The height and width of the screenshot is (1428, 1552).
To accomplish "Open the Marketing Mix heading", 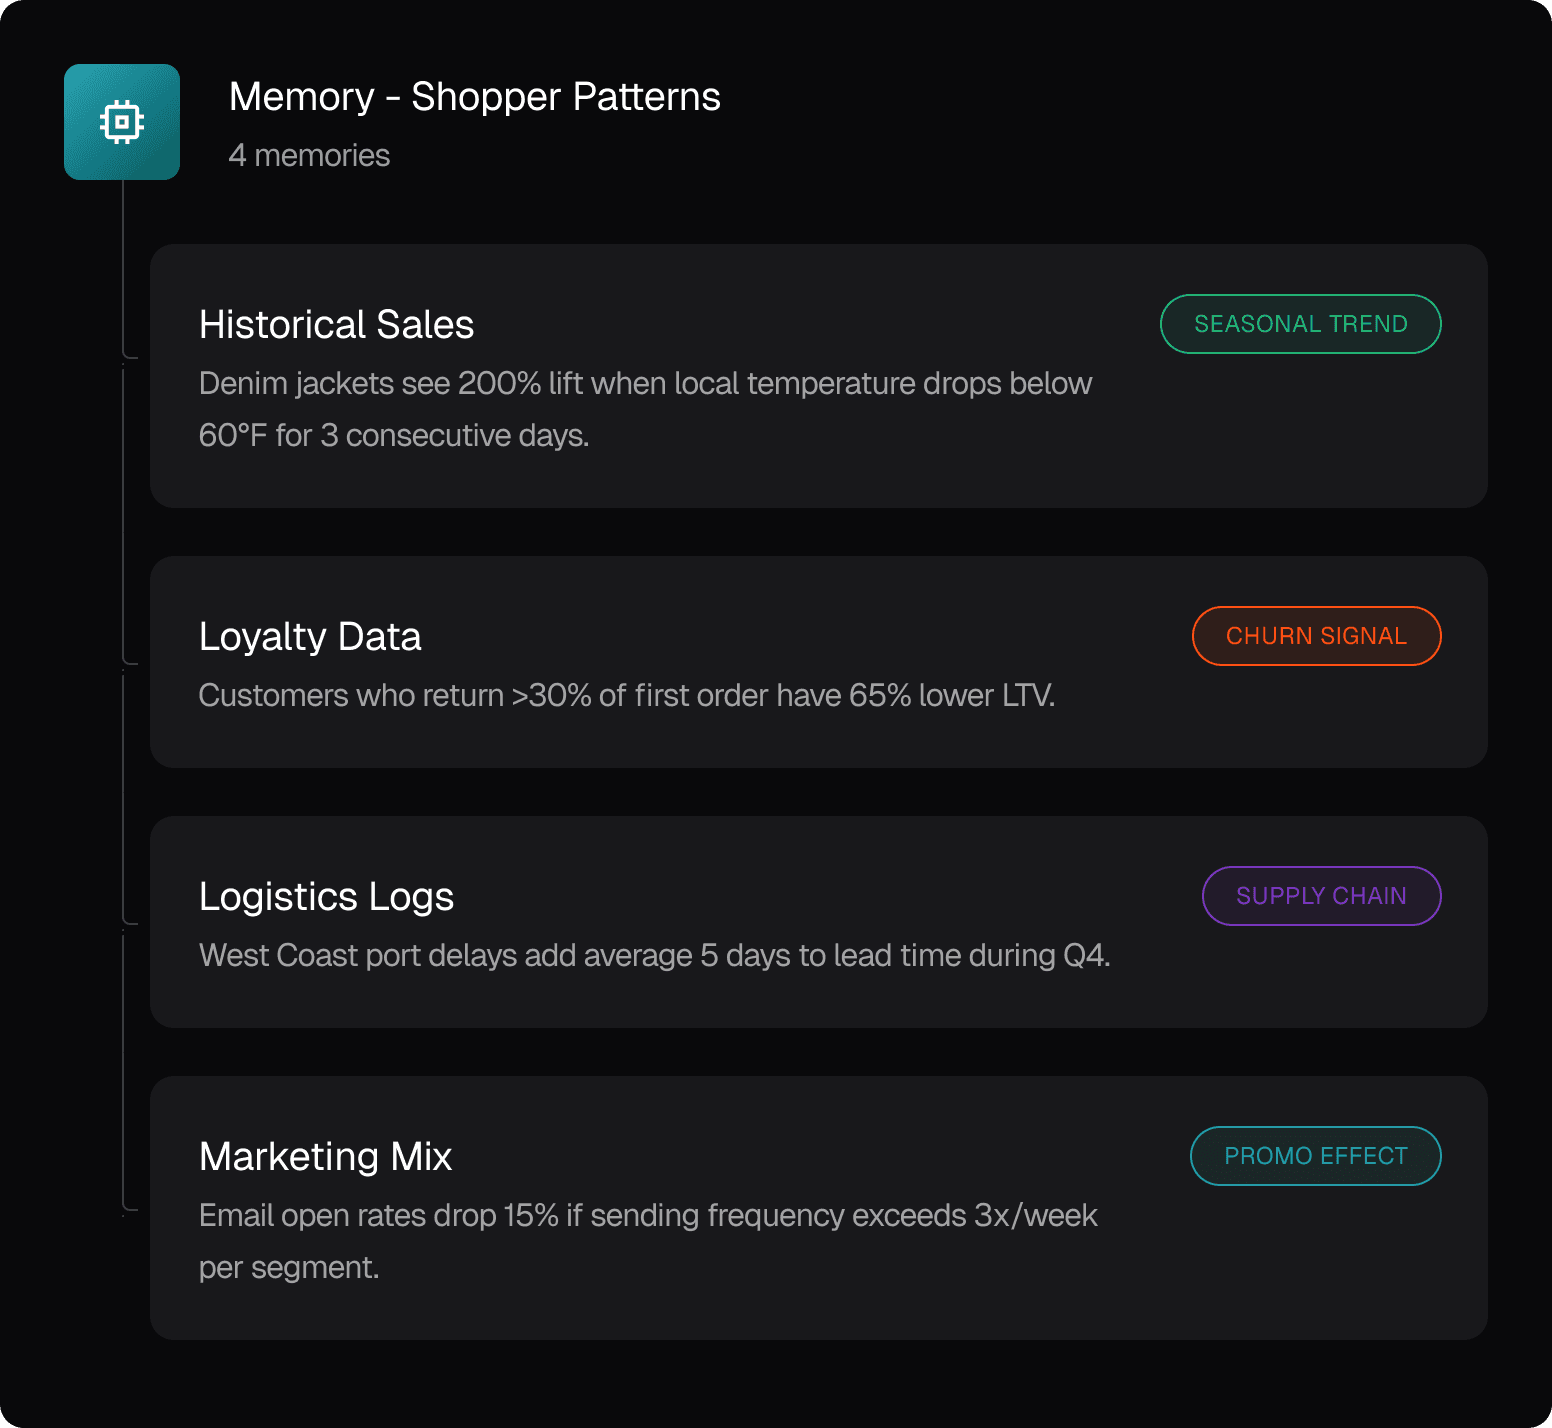I will click(x=325, y=1157).
